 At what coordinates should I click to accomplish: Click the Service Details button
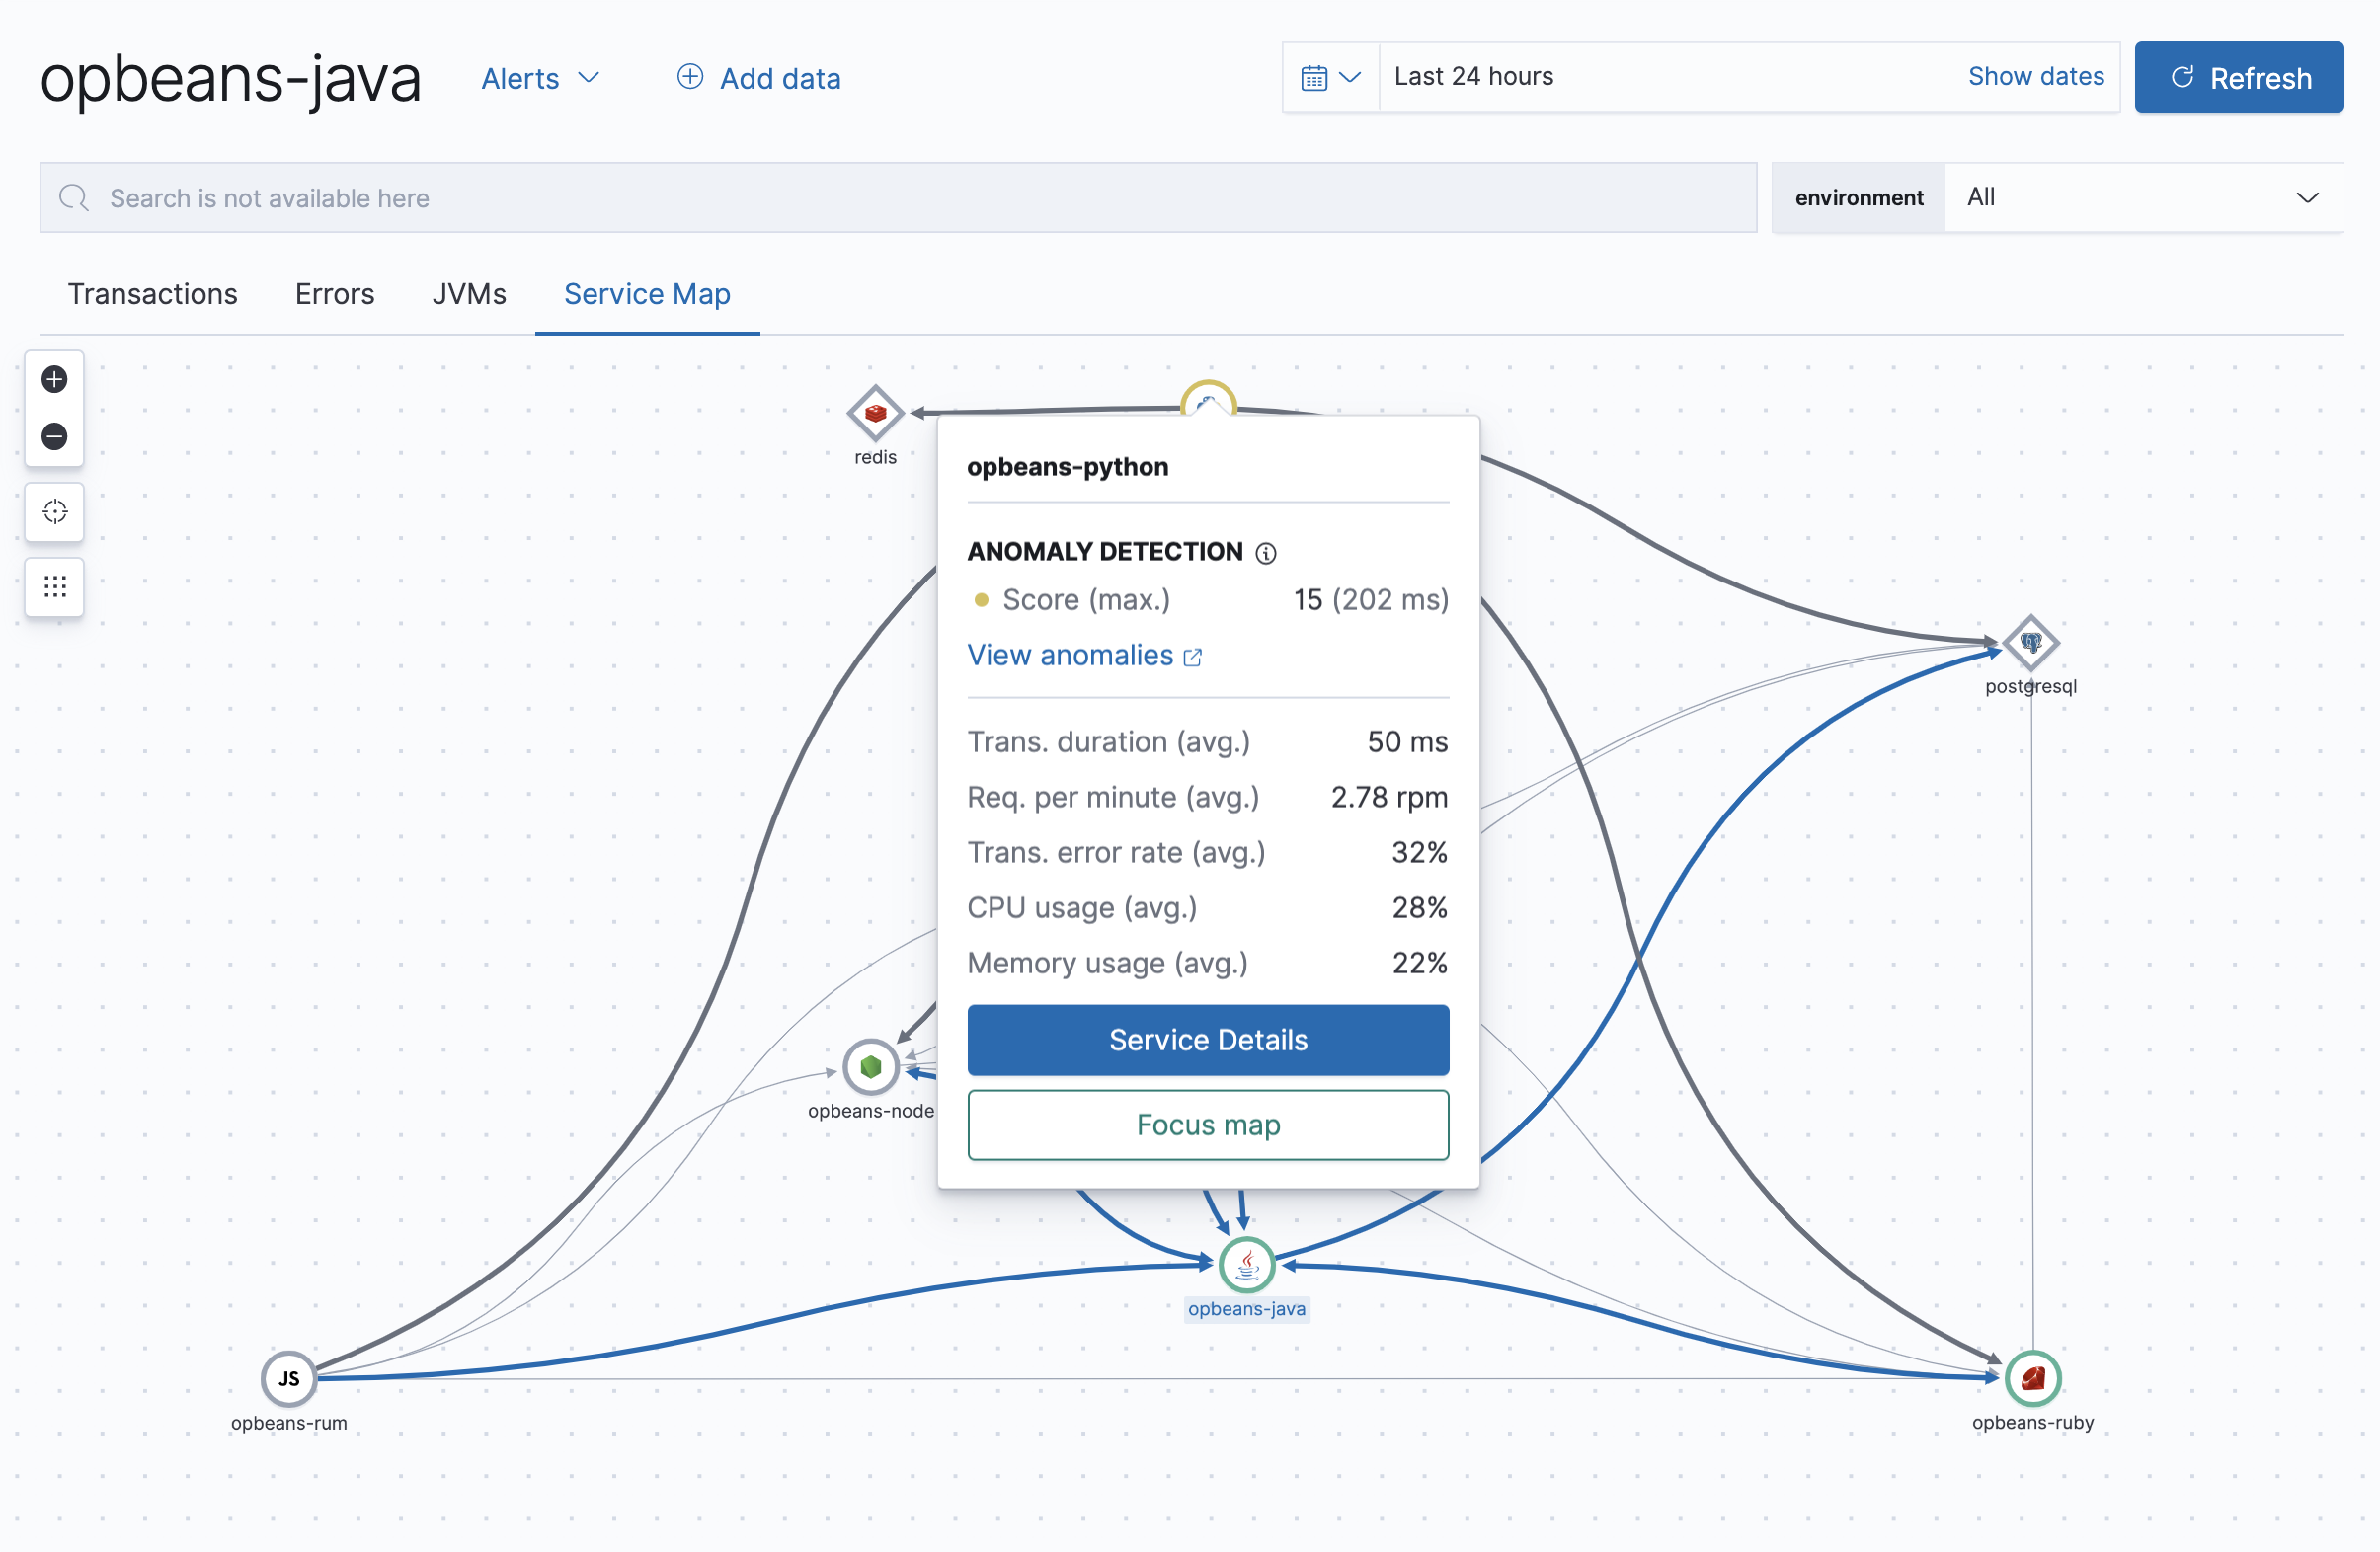[1207, 1040]
